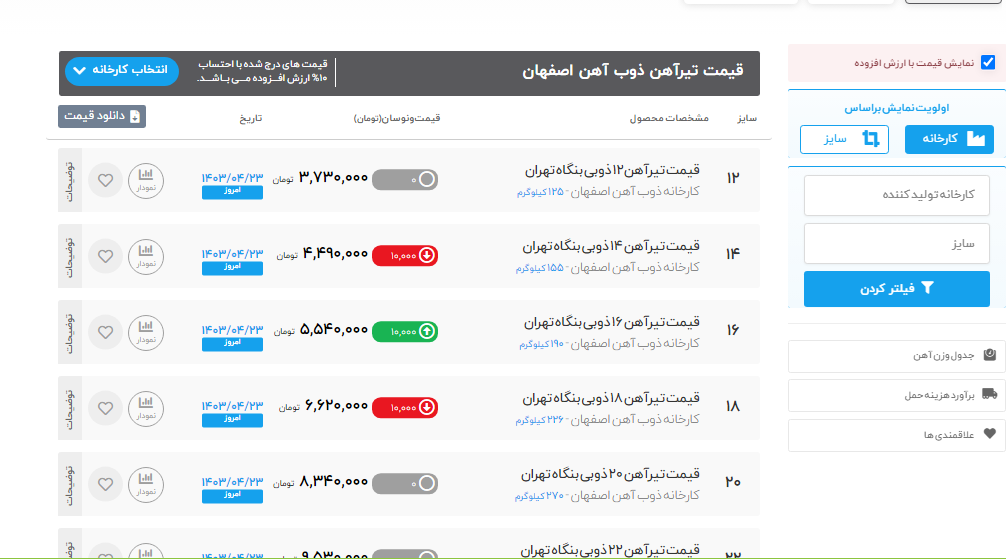Click the green price increase badge for size 16
The image size is (1006, 559).
click(x=405, y=331)
